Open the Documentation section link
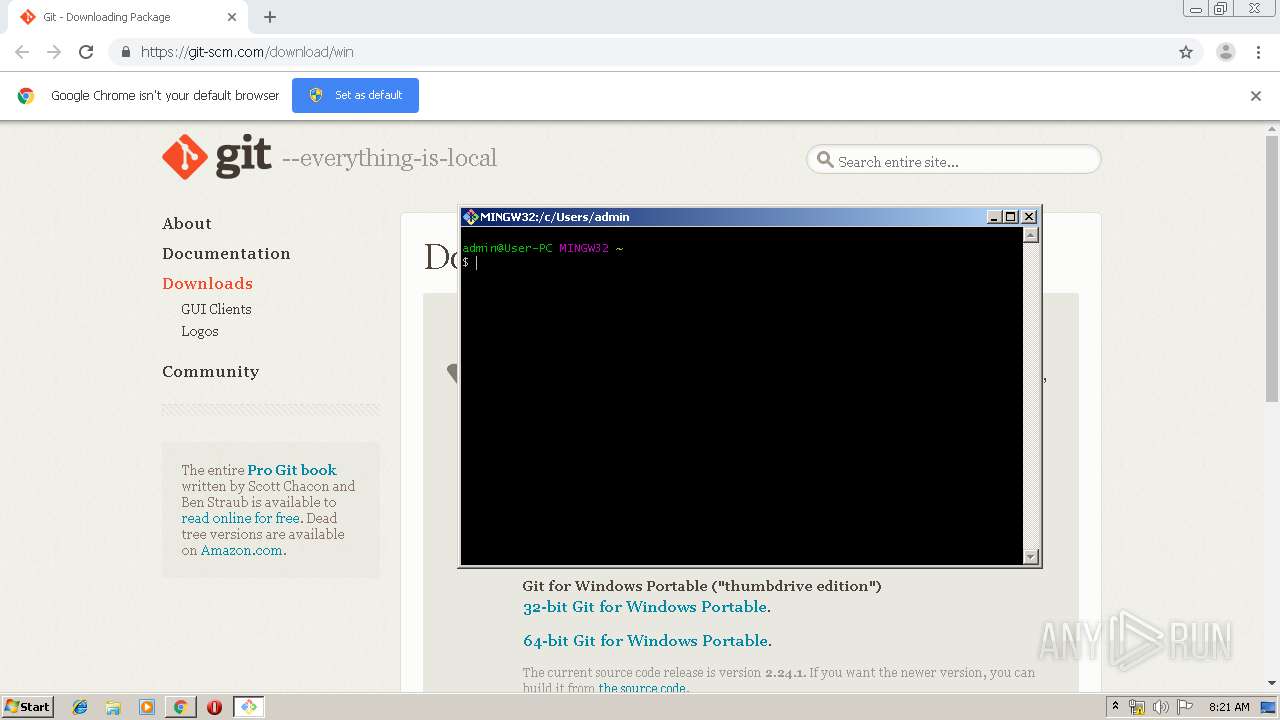Screen dimensions: 1280x720 [226, 254]
